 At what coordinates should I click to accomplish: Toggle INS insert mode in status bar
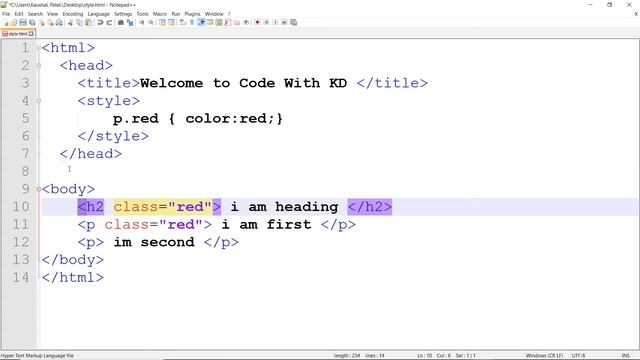[625, 356]
